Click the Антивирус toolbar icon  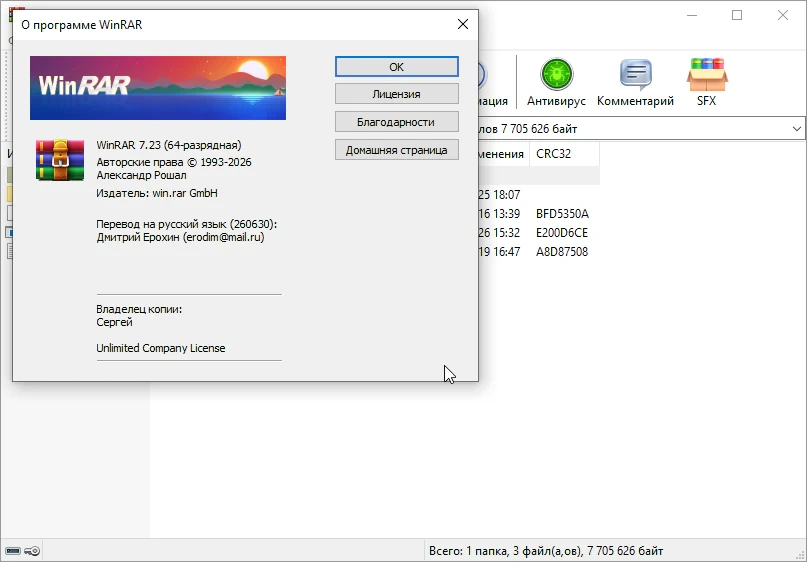pyautogui.click(x=556, y=82)
